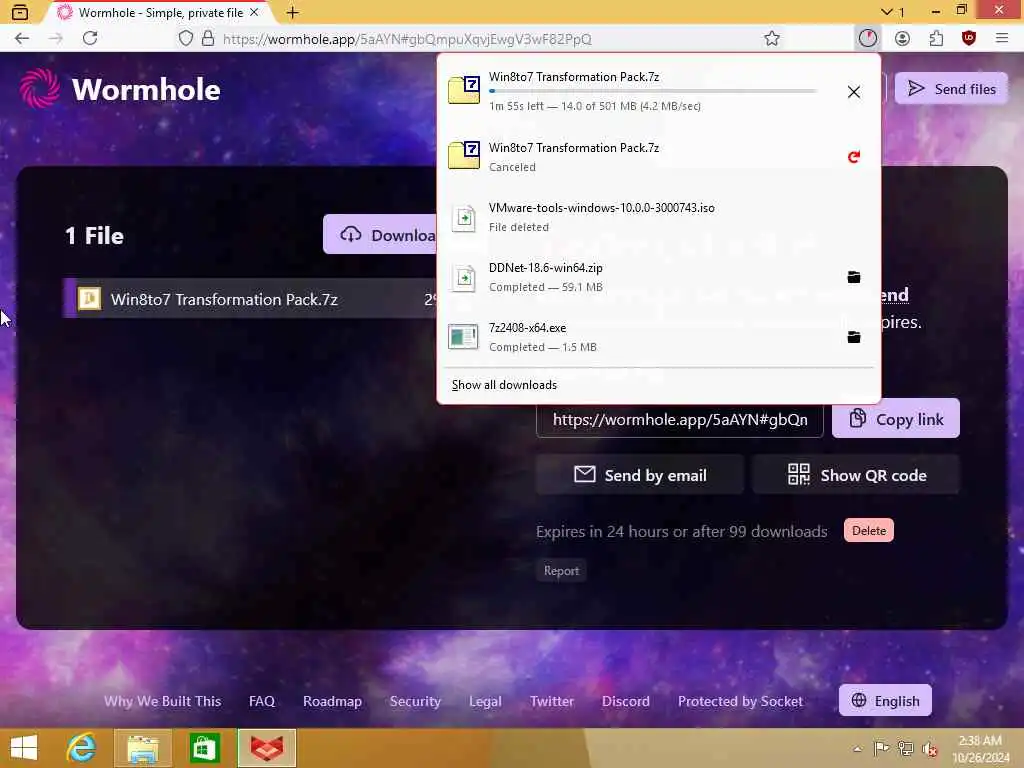Image resolution: width=1024 pixels, height=768 pixels.
Task: Open the Legal footer link
Action: click(485, 701)
